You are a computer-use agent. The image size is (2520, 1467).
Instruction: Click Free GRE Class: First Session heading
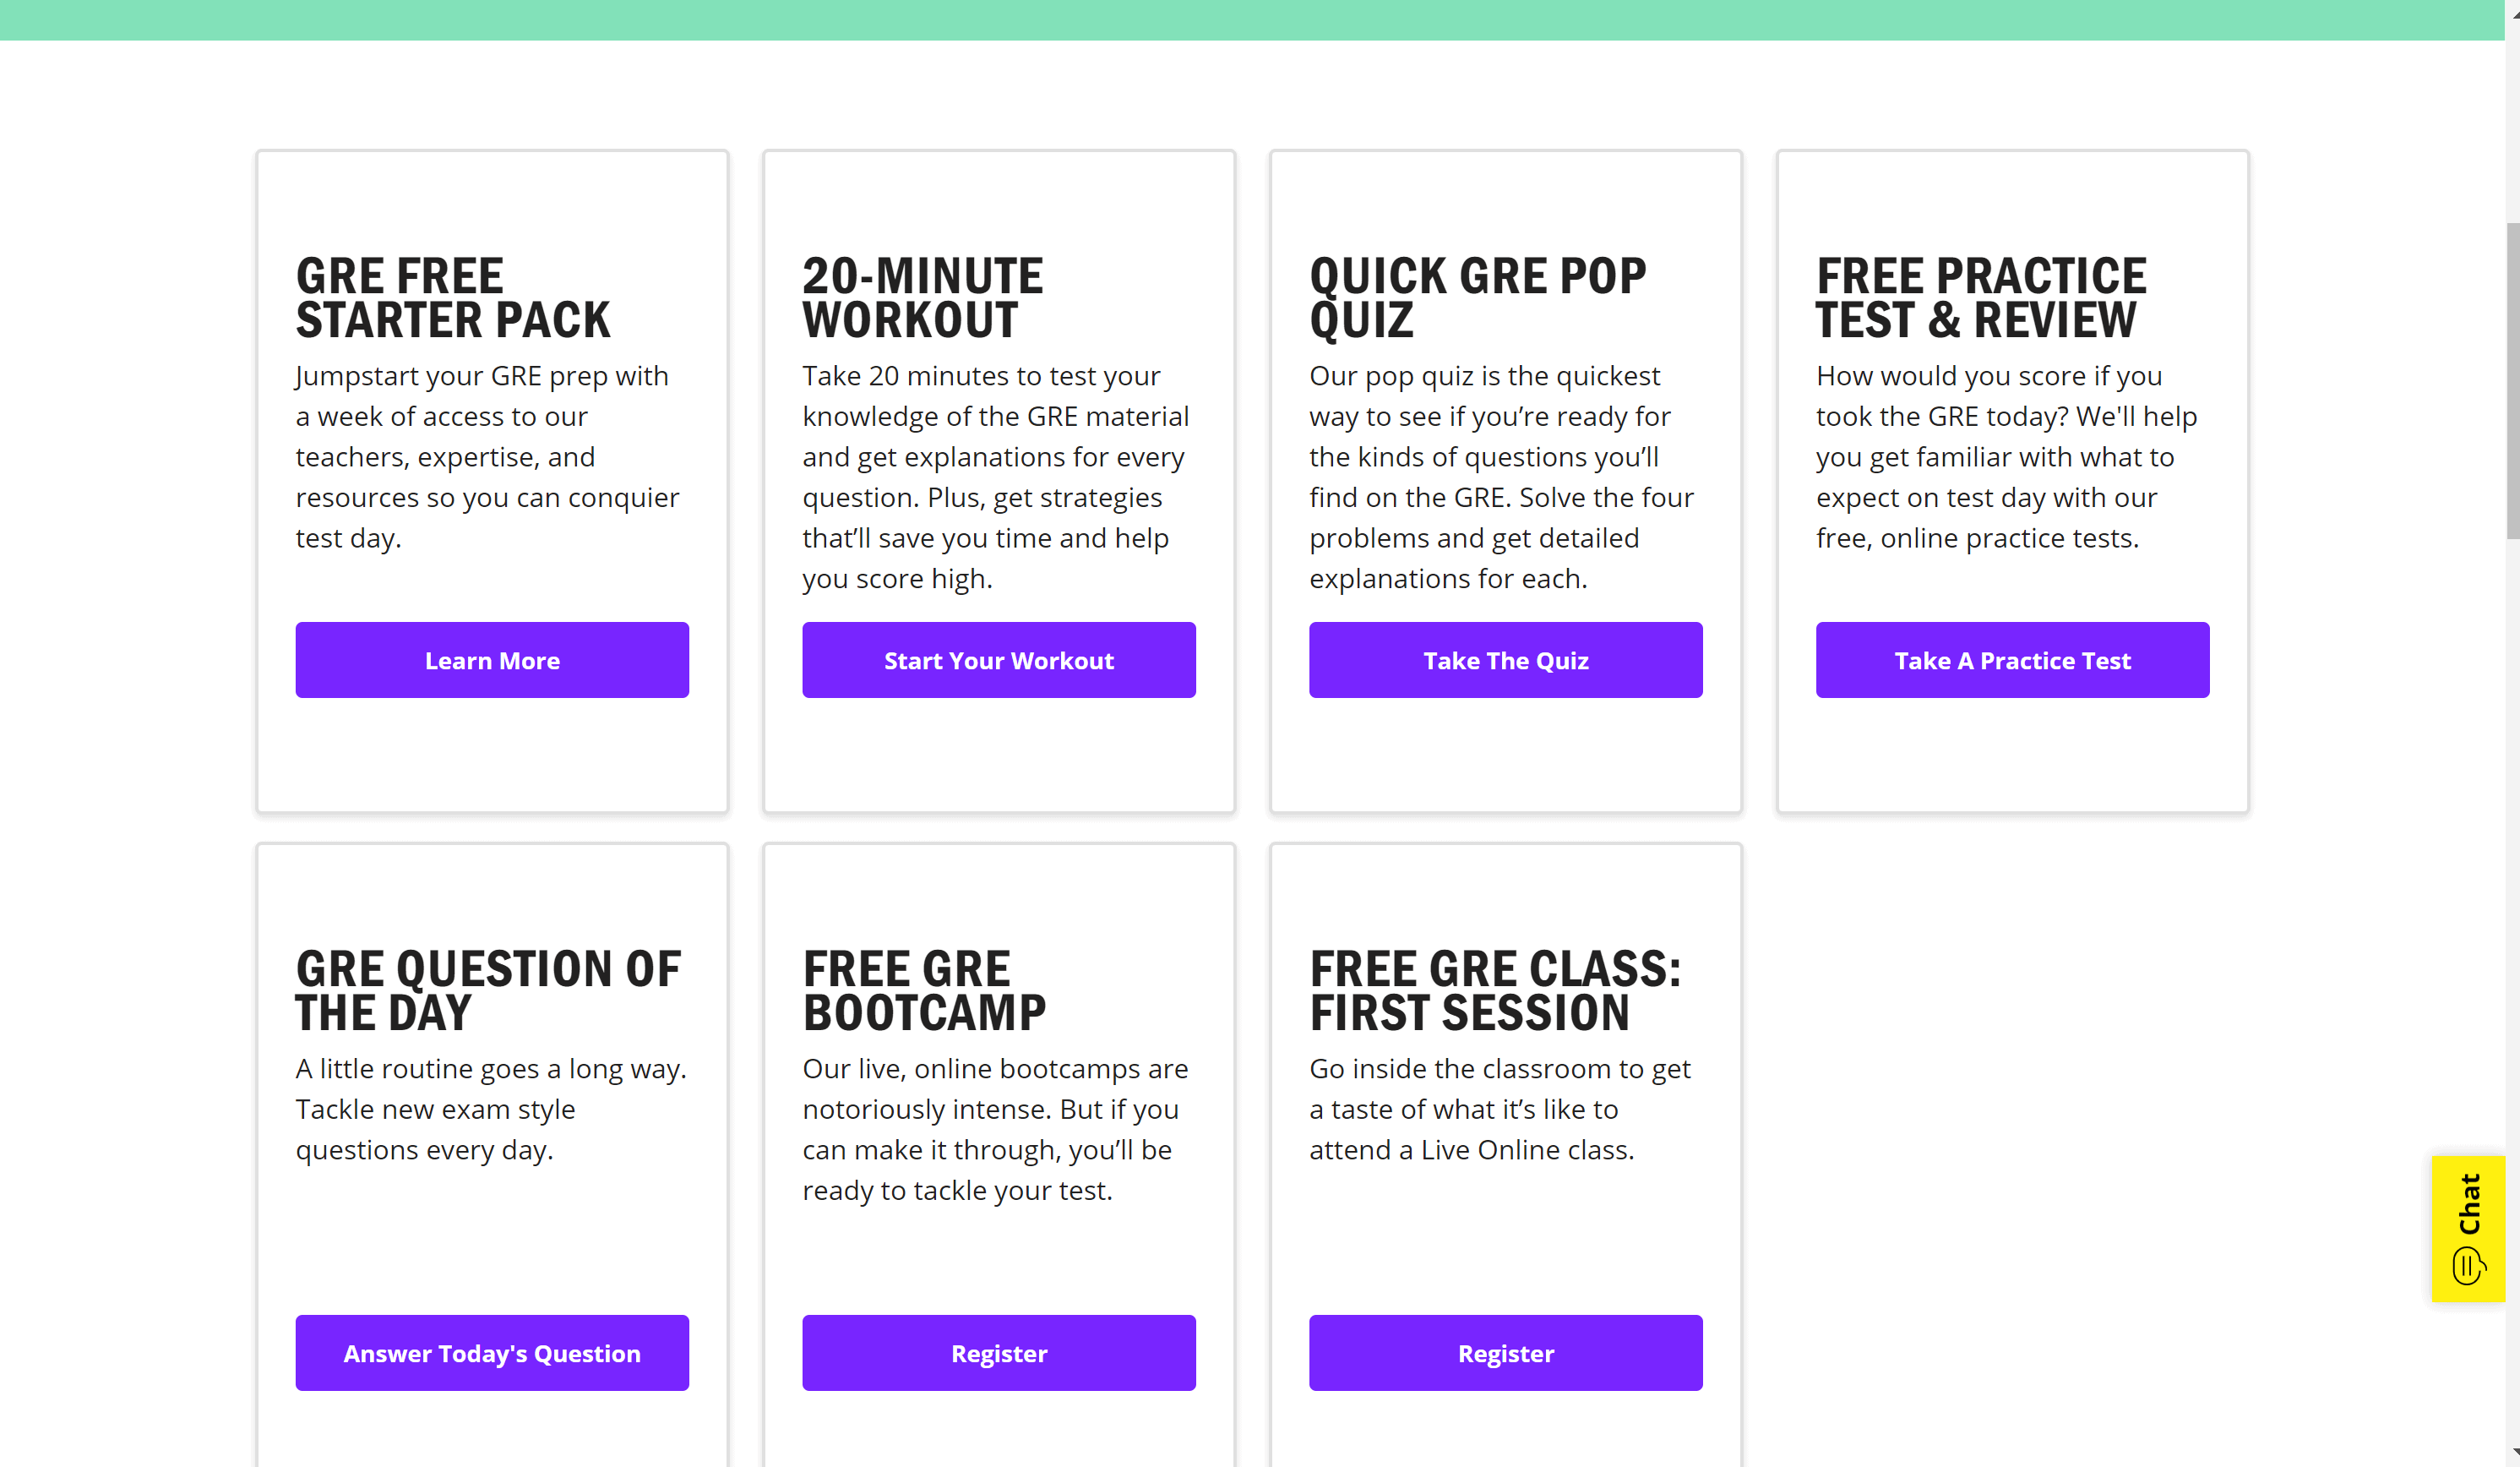coord(1495,991)
